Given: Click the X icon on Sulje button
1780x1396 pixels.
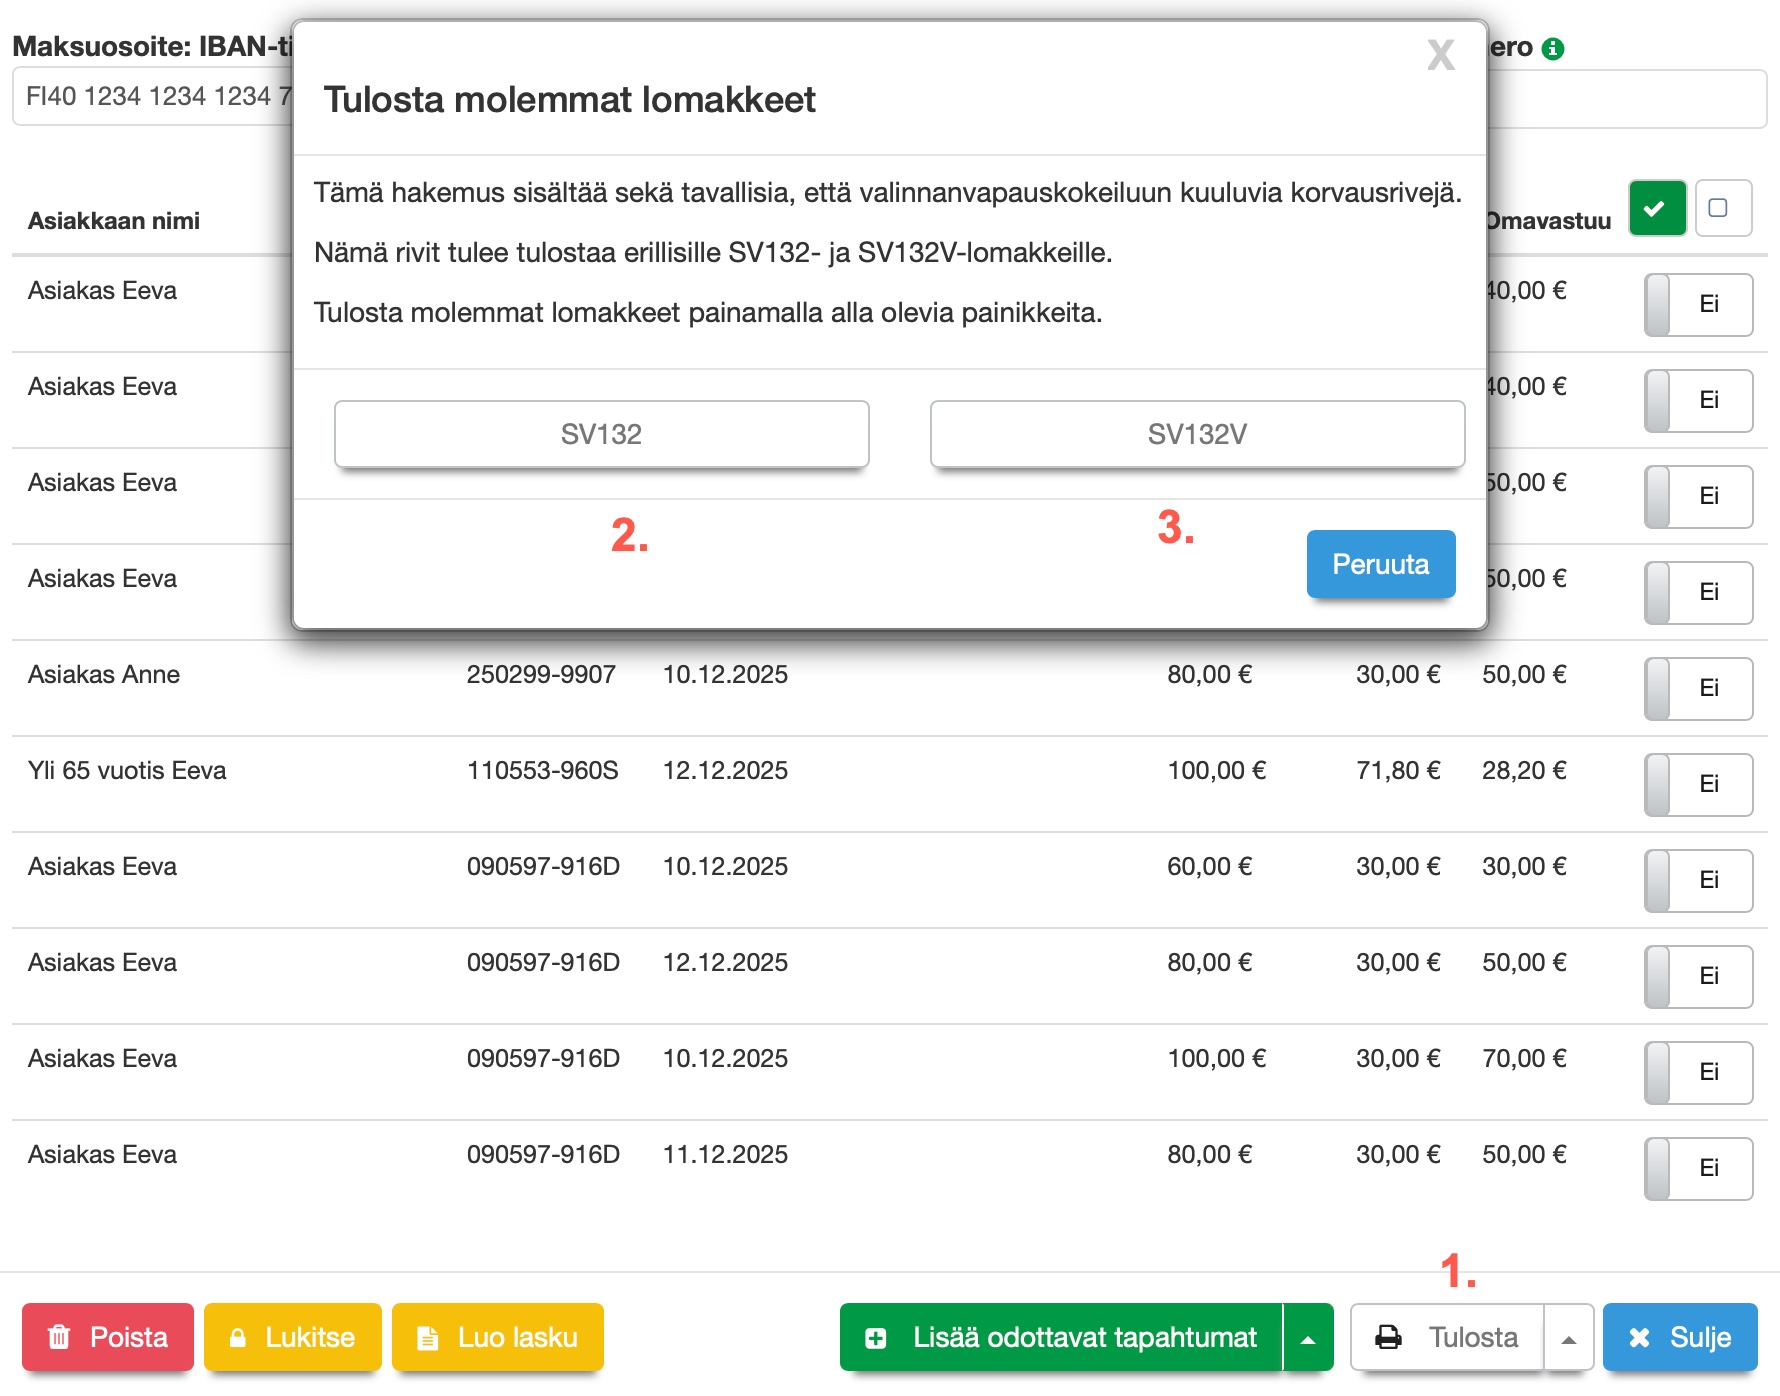Looking at the screenshot, I should pyautogui.click(x=1639, y=1338).
